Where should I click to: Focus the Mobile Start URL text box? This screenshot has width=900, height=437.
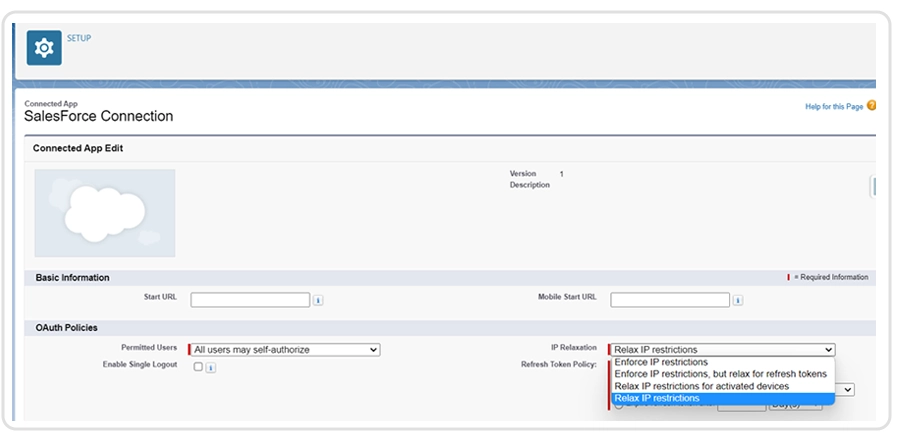(x=670, y=300)
